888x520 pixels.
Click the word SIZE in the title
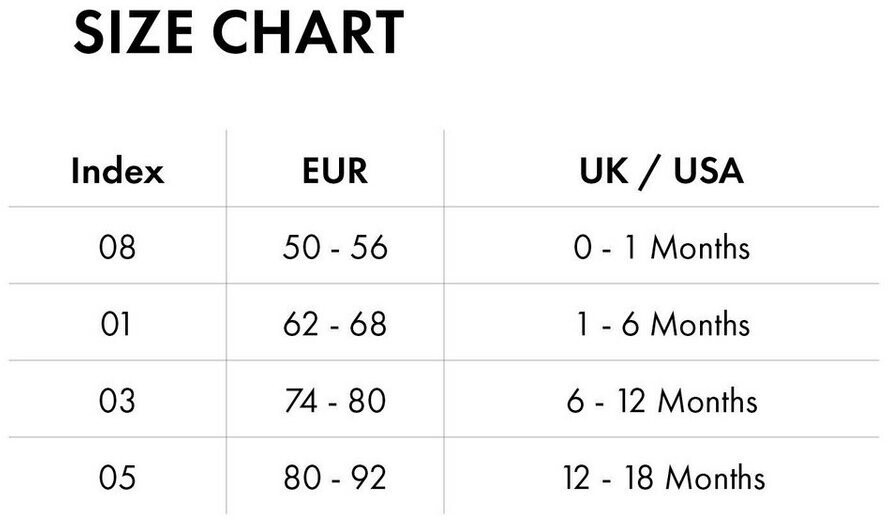(x=136, y=33)
